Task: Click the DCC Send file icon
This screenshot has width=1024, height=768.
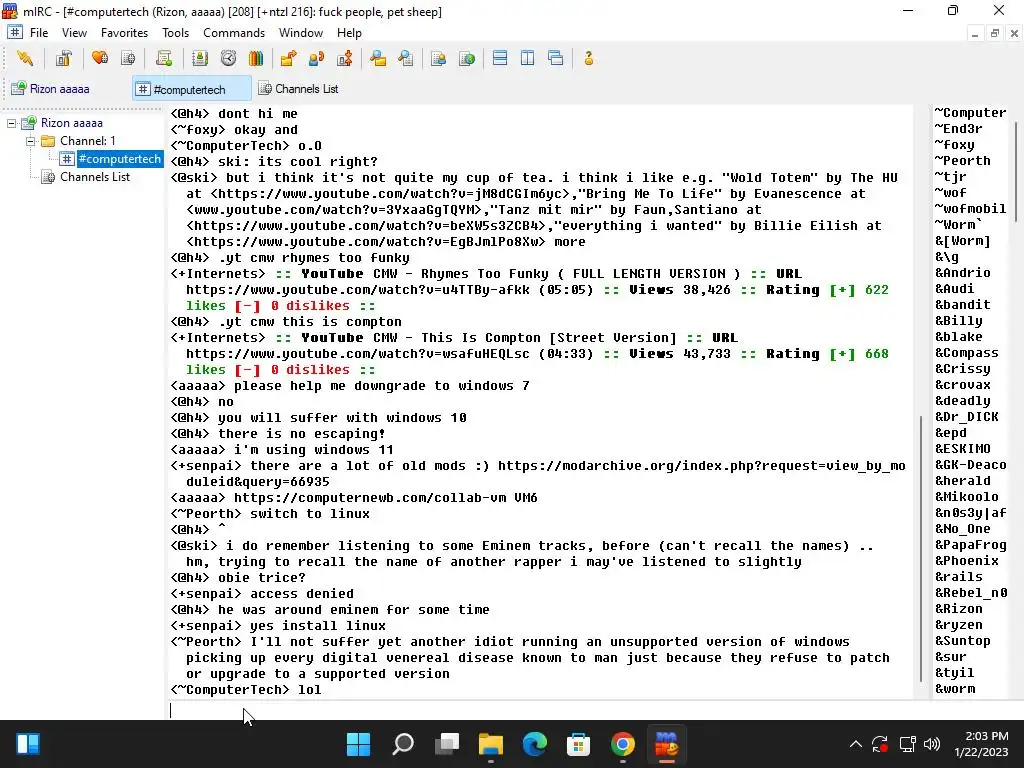Action: (288, 59)
